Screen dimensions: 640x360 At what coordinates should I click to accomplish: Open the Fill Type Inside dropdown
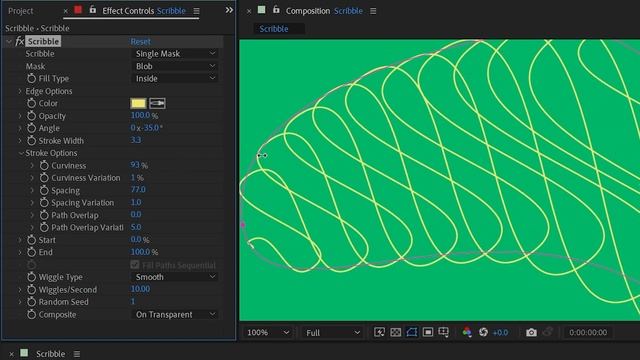click(x=175, y=78)
